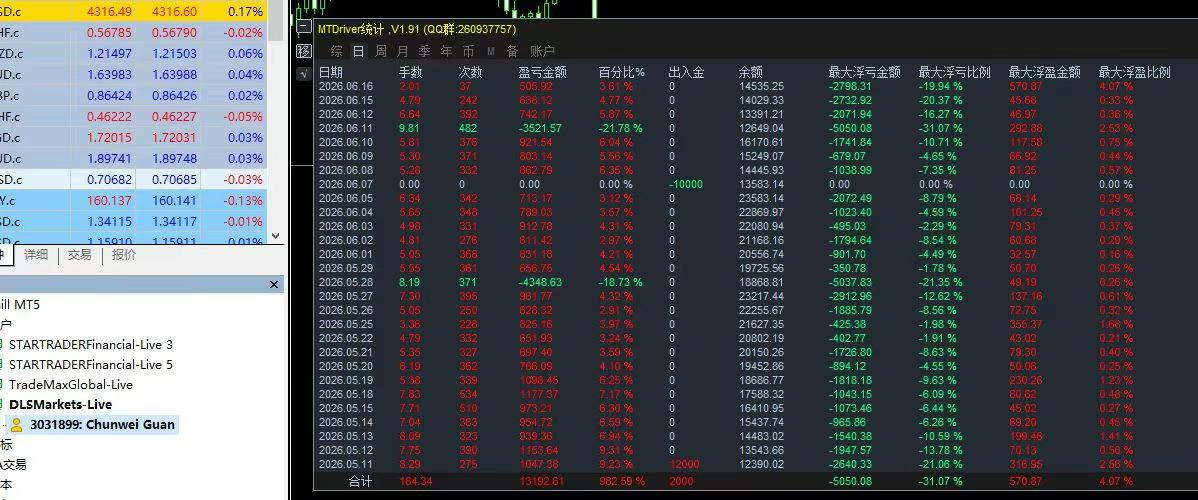Screen dimensions: 1198x500
Task: Click the 移 move-panel icon
Action: click(x=303, y=51)
